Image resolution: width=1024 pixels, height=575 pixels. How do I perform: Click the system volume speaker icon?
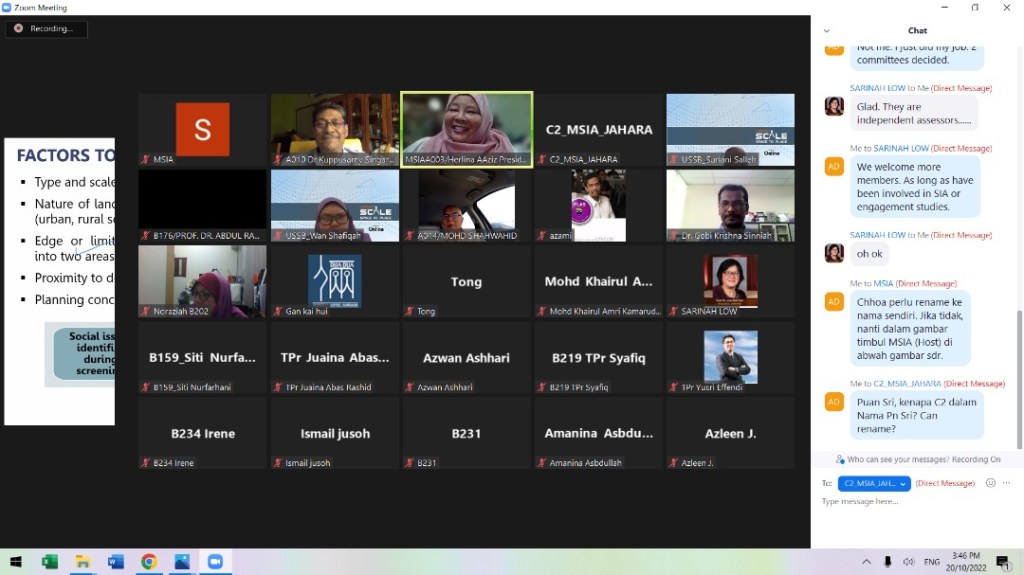tap(908, 562)
